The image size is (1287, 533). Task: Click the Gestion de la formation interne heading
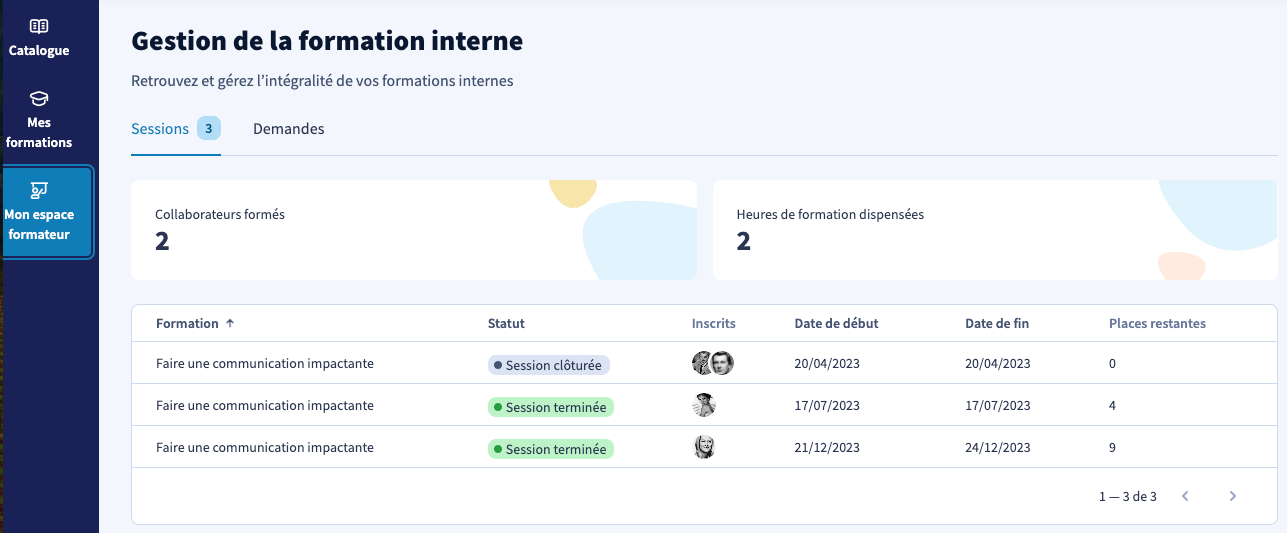pos(327,41)
